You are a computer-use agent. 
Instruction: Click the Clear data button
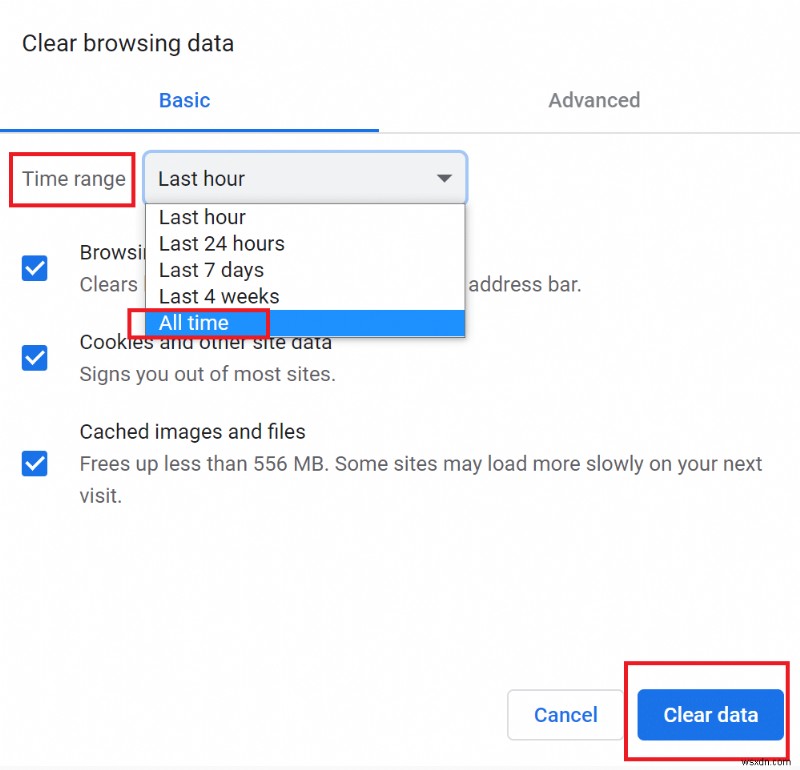(x=710, y=714)
